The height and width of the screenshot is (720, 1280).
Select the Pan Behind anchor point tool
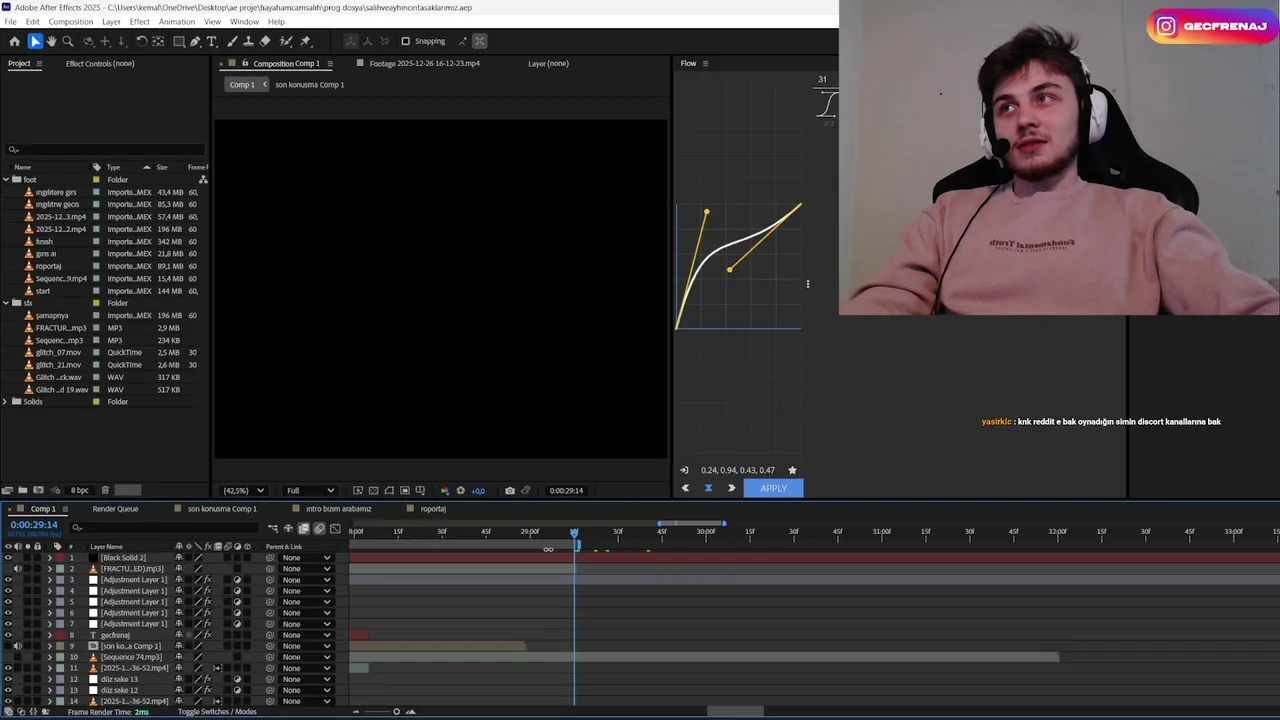158,41
